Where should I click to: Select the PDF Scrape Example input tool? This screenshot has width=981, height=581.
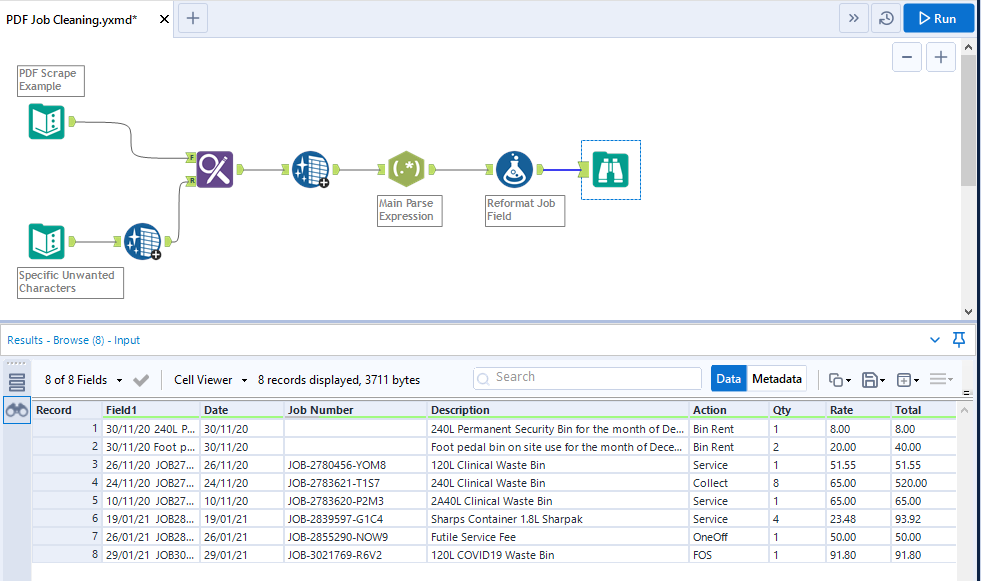[x=46, y=121]
